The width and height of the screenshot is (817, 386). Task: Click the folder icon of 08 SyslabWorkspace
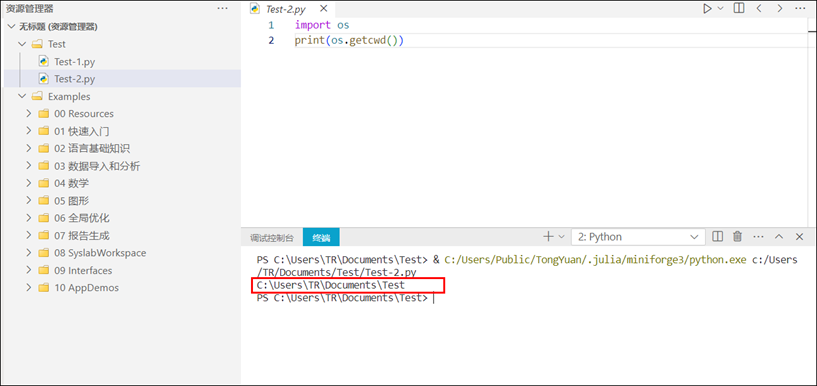44,253
